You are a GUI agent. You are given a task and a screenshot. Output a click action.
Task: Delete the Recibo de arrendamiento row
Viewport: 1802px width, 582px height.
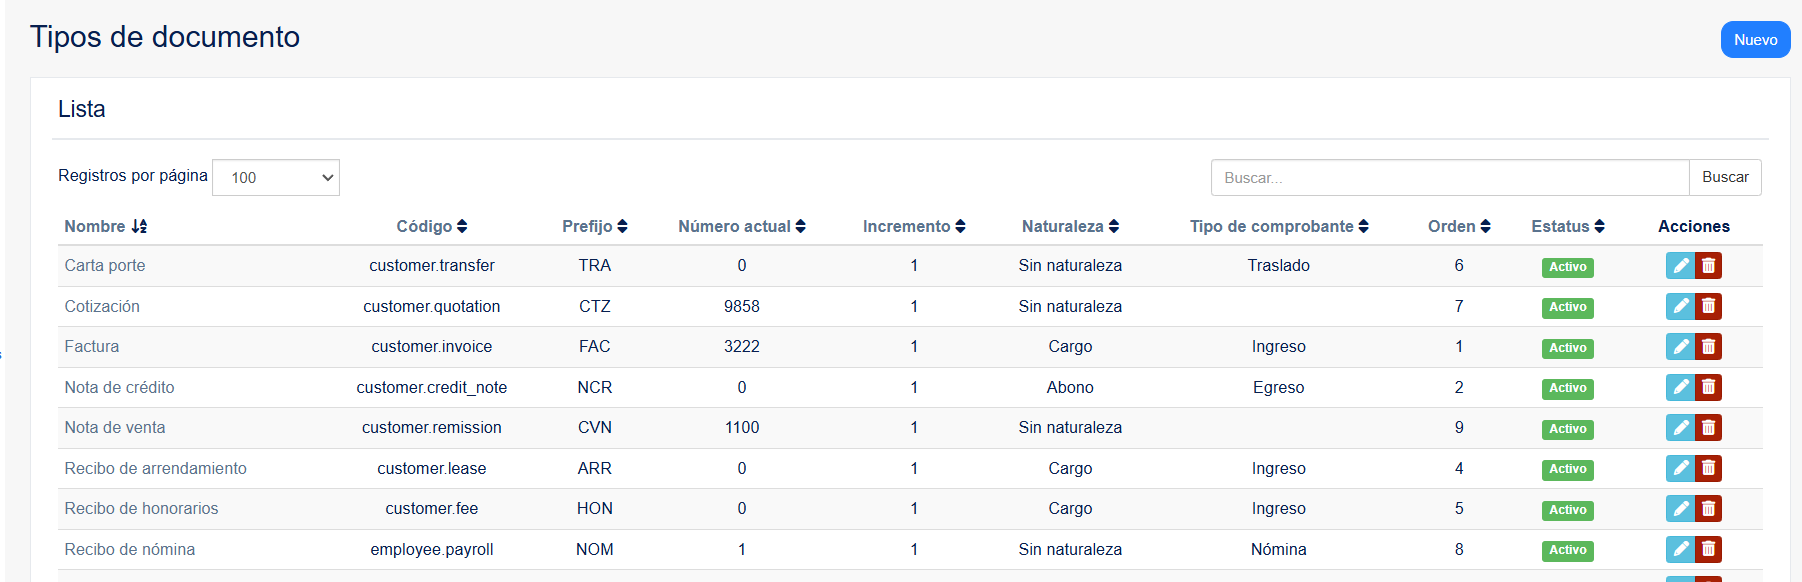1708,468
